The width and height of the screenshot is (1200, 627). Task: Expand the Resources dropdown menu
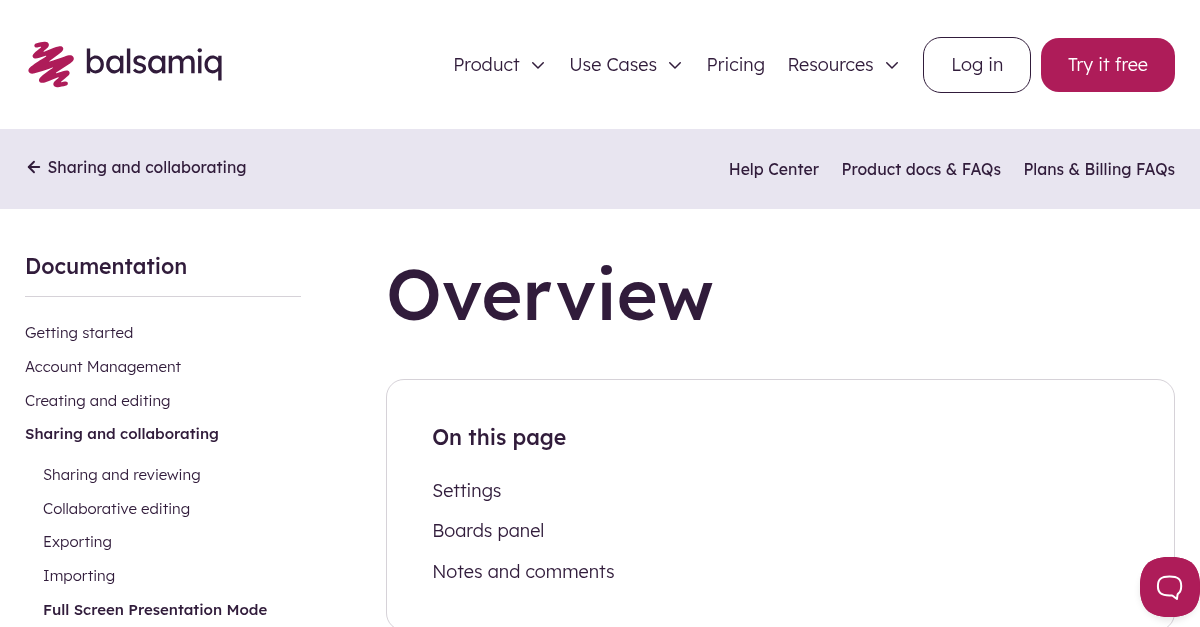tap(843, 65)
